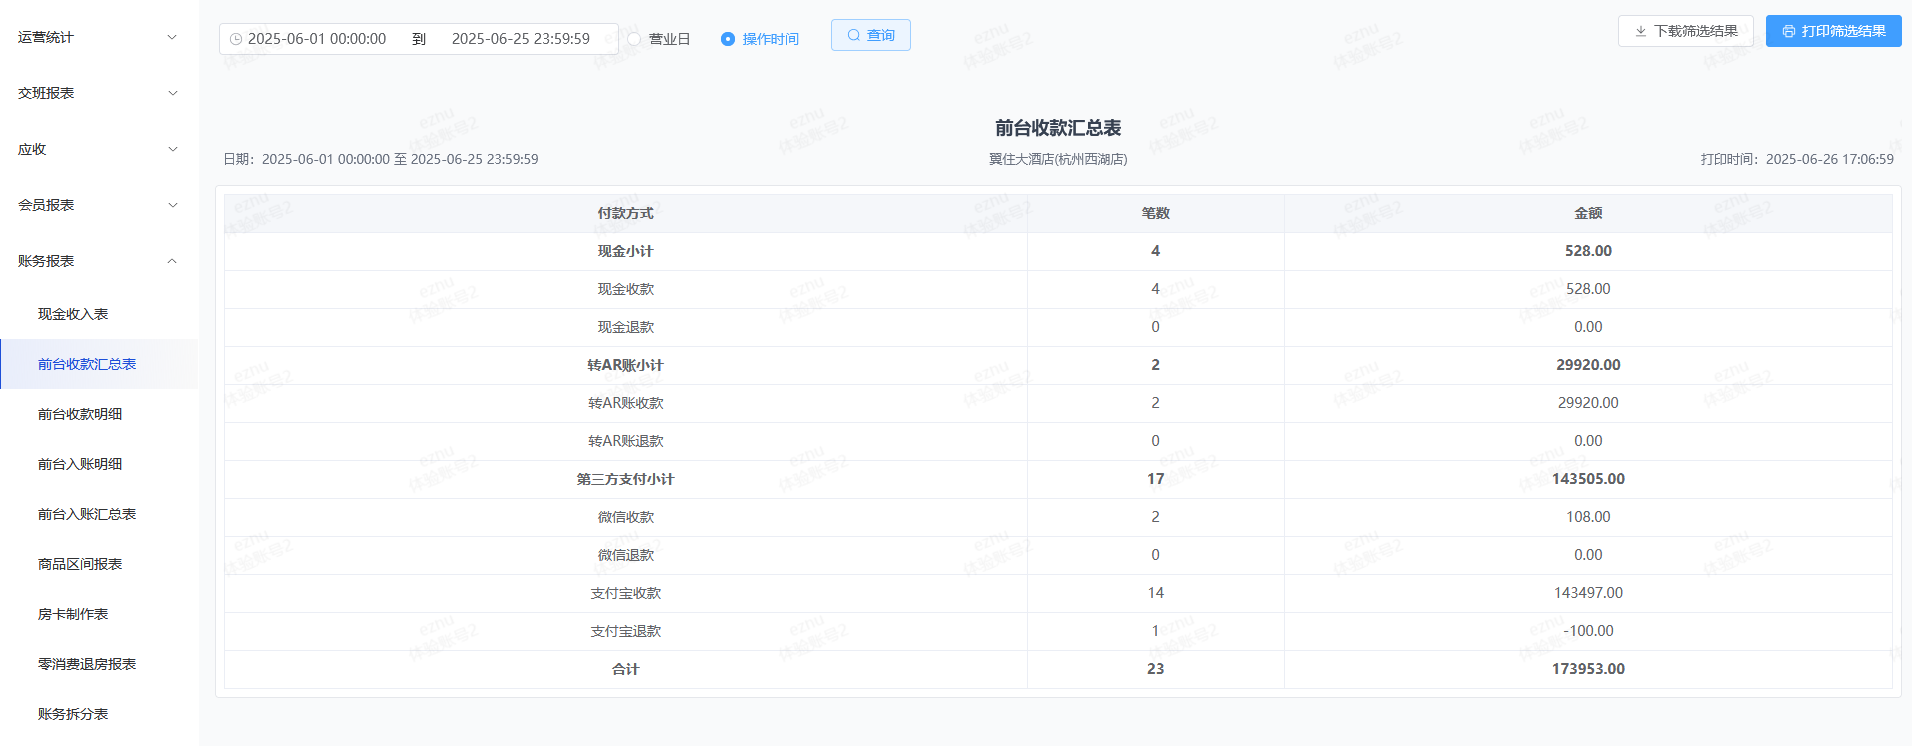Expand the 交班报表 menu chevron
Screen dimensions: 1912x746
pos(172,93)
